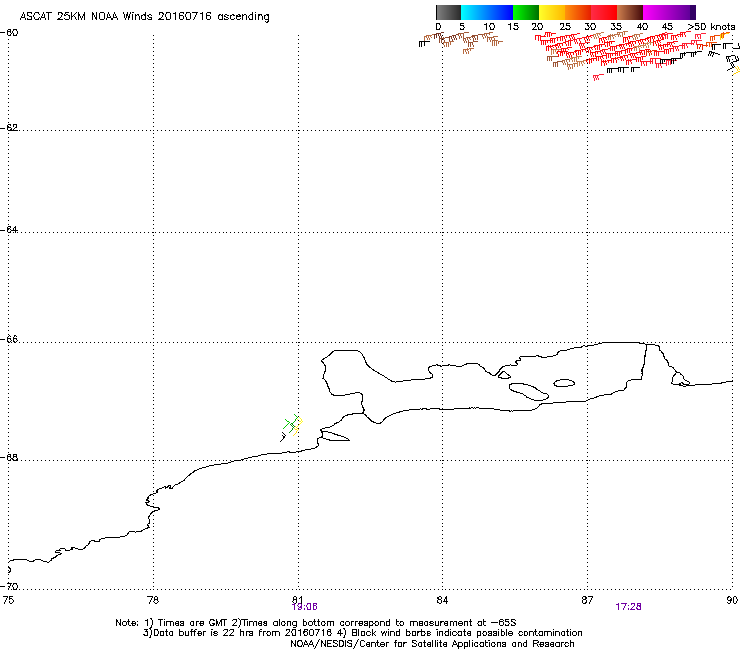The image size is (740, 650).
Task: Click the '-68' latitude label
Action: [x=9, y=458]
